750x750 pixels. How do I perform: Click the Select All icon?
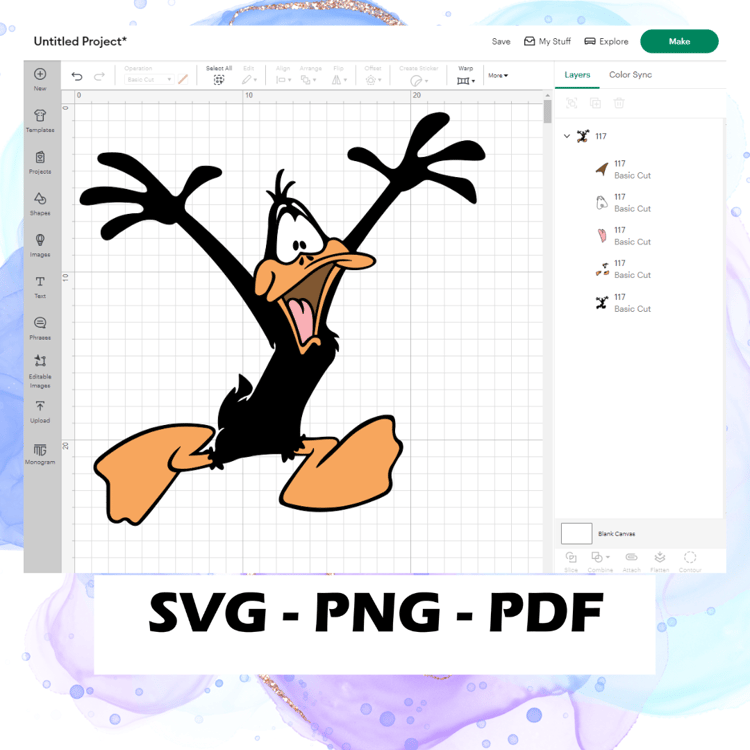pyautogui.click(x=219, y=80)
